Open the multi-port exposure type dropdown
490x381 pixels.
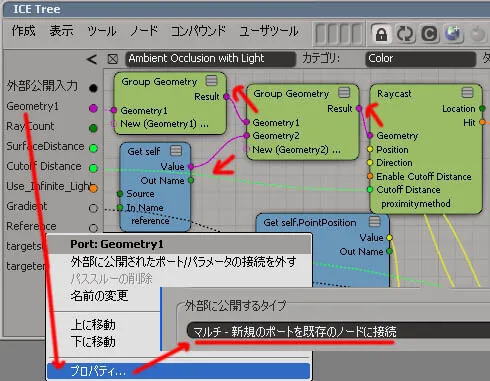pos(338,331)
